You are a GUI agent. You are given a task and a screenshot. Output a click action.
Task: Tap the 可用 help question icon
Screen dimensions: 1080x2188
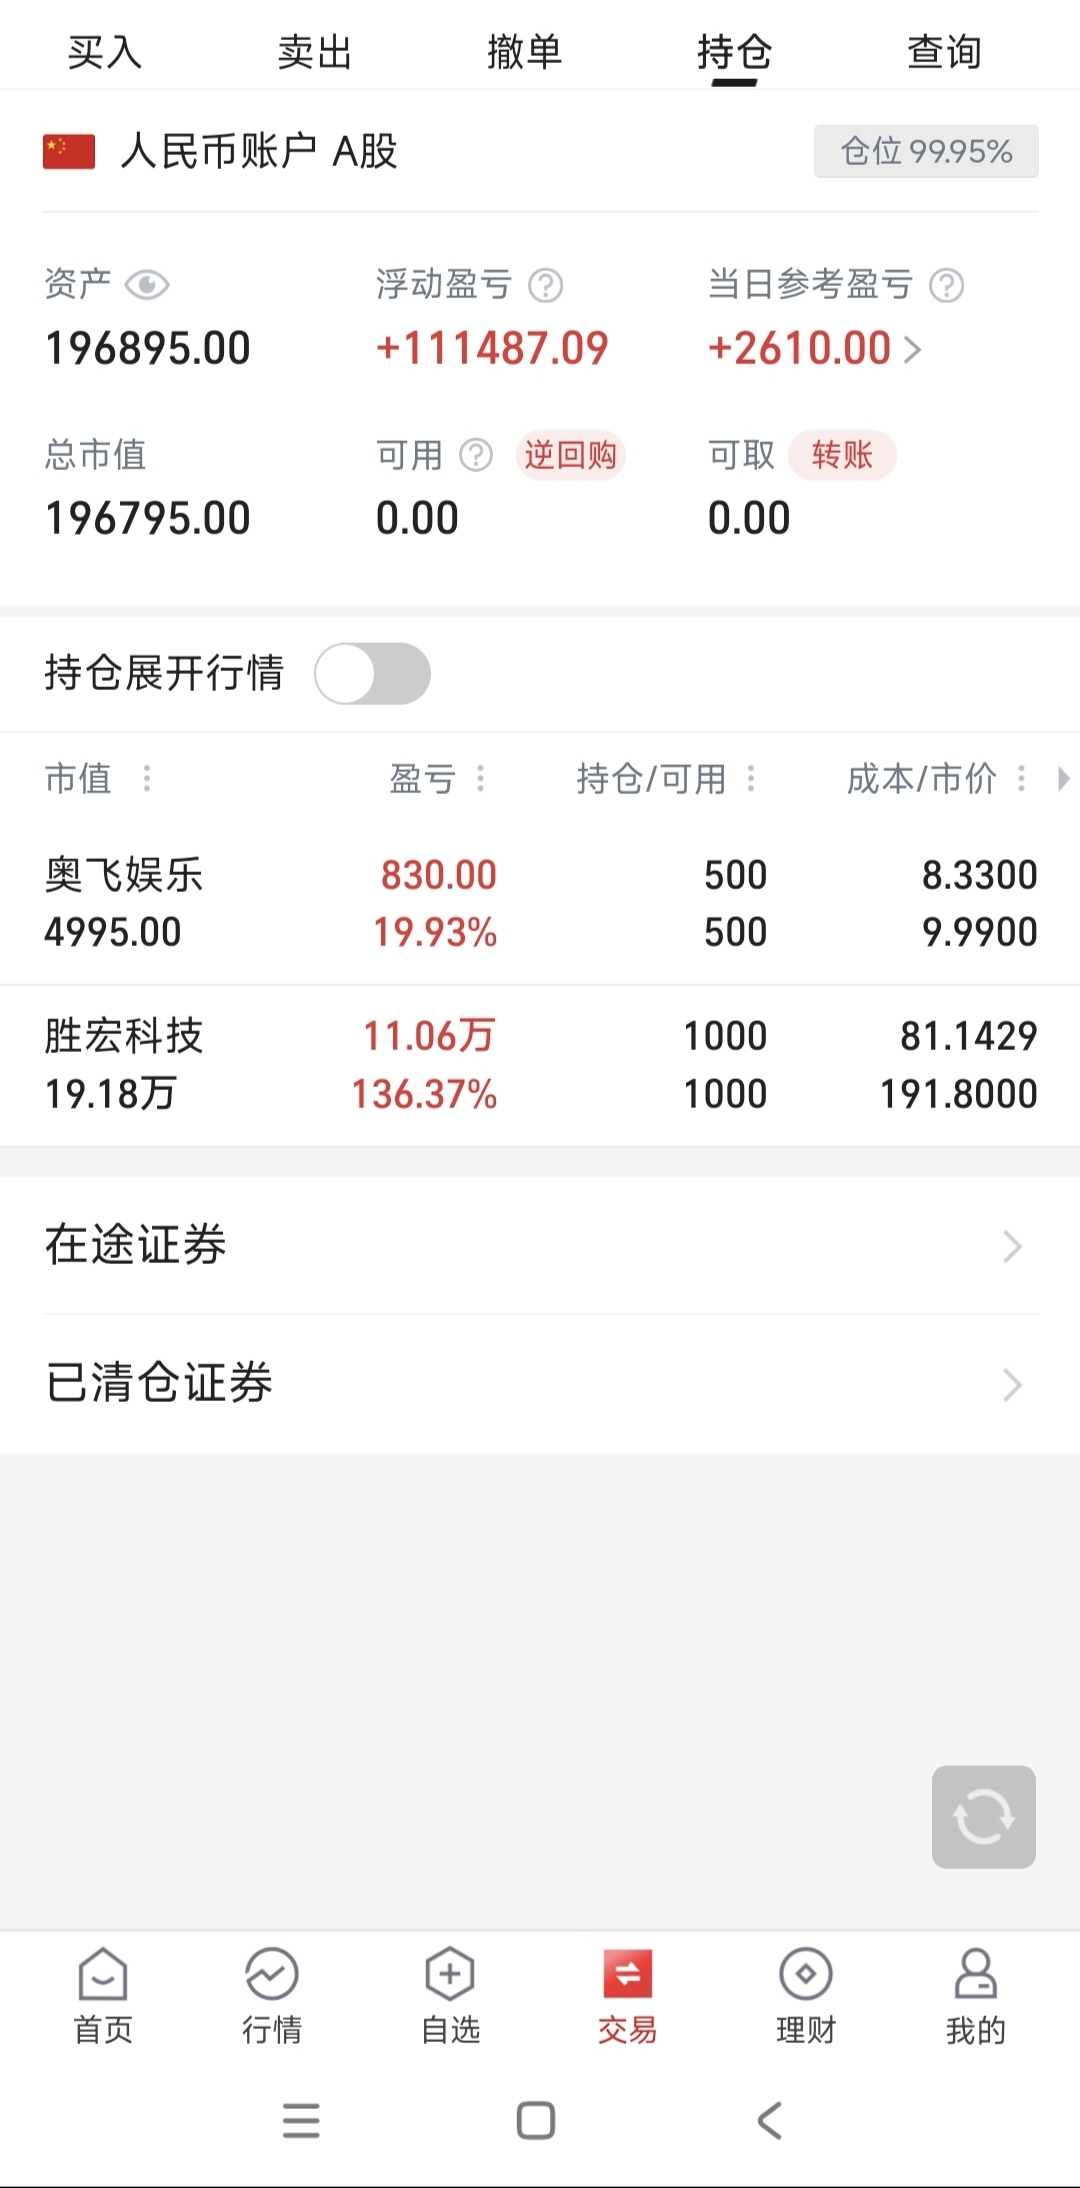pyautogui.click(x=476, y=456)
